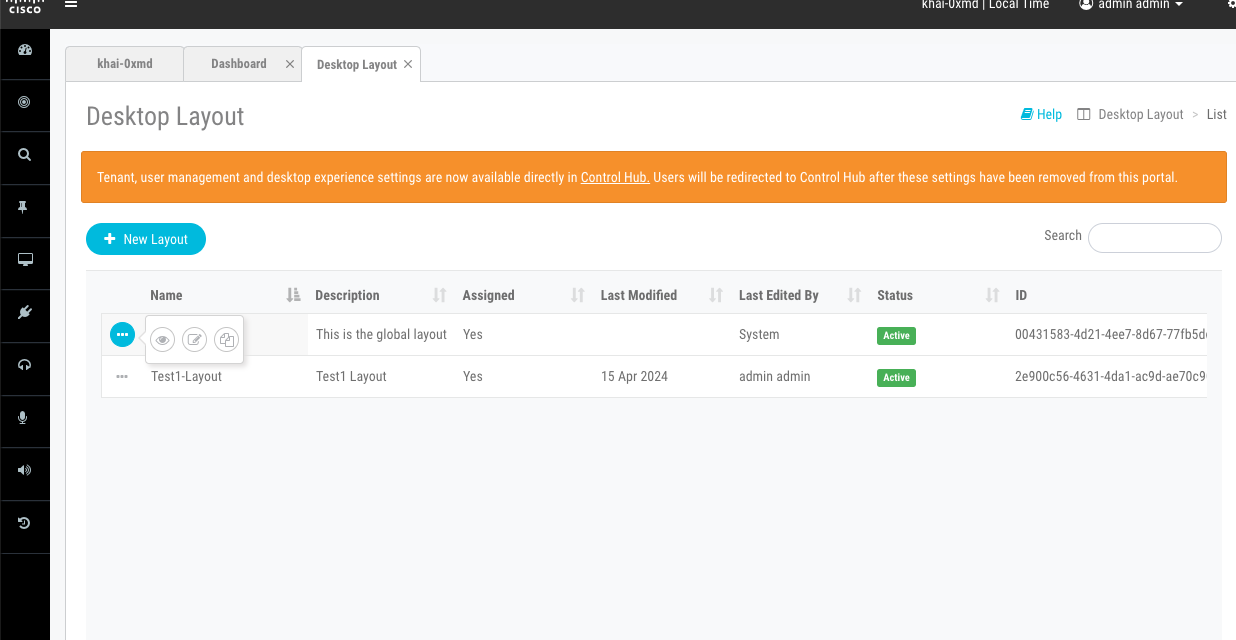
Task: Open the edit pencil icon for global layout
Action: [194, 339]
